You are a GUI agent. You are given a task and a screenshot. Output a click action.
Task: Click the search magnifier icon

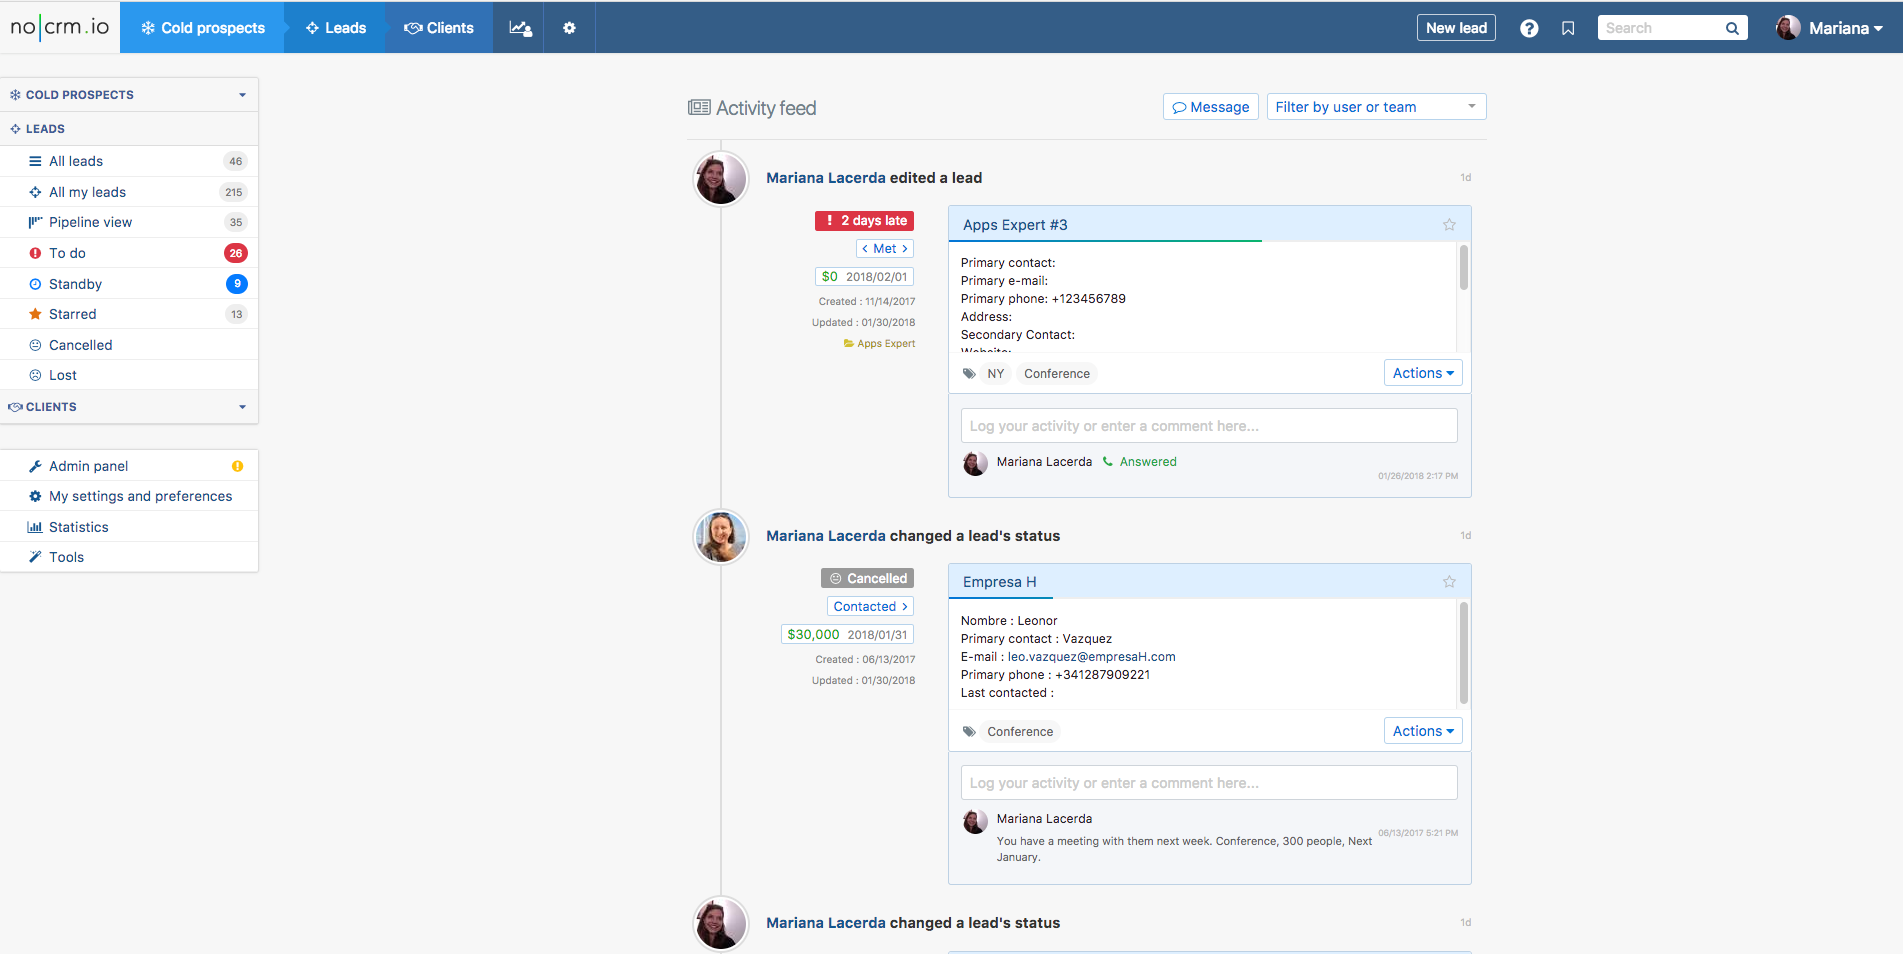pyautogui.click(x=1732, y=28)
